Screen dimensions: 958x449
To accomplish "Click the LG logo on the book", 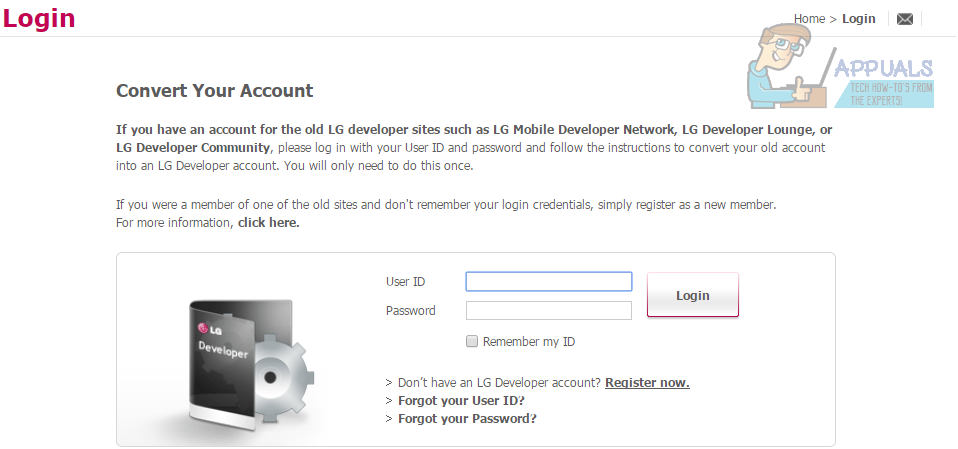I will tap(210, 327).
